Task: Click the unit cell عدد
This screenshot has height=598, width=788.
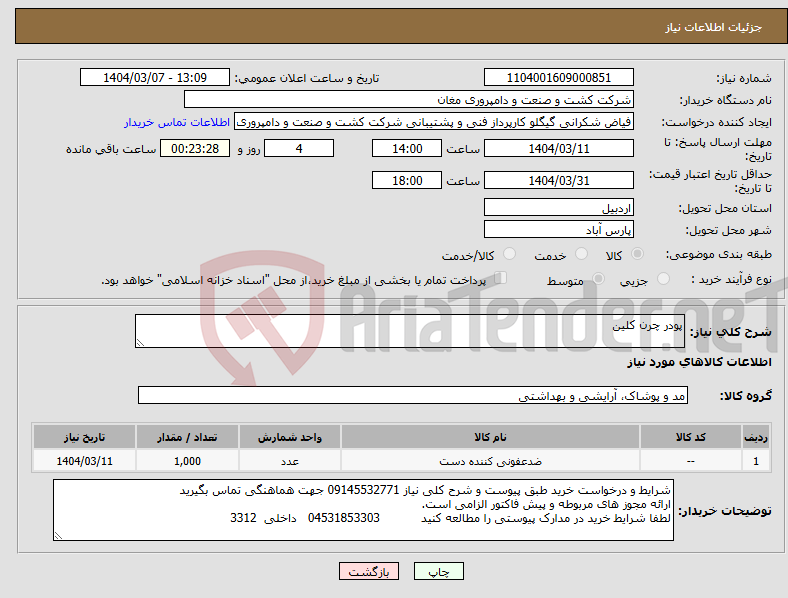Action: (290, 461)
